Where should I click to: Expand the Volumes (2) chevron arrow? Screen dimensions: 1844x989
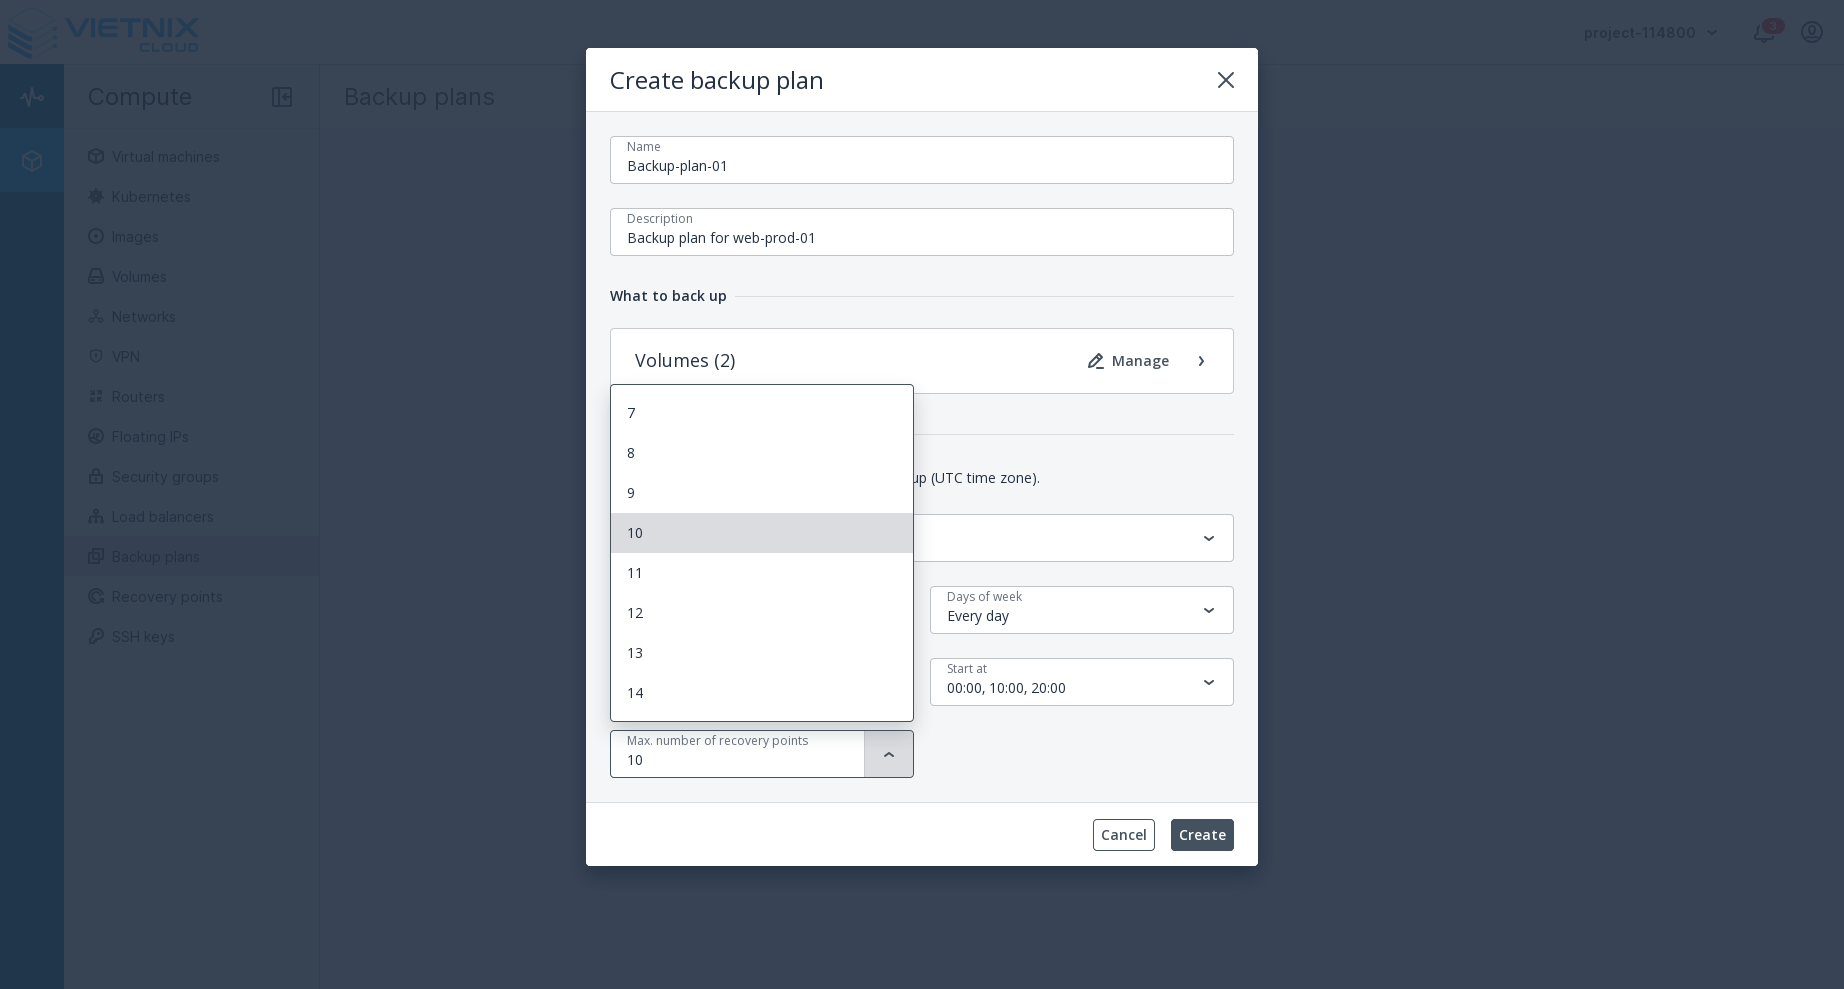point(1201,361)
